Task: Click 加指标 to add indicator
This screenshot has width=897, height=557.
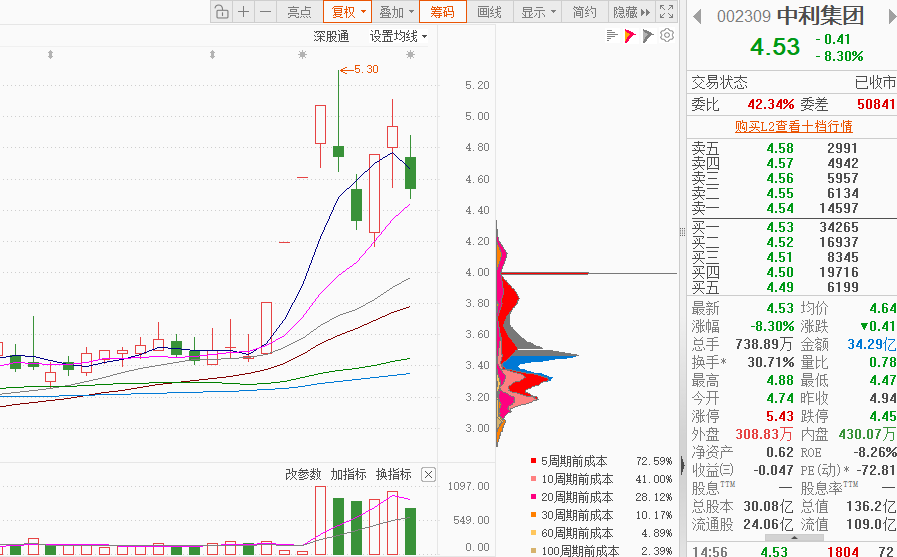Action: (x=348, y=474)
